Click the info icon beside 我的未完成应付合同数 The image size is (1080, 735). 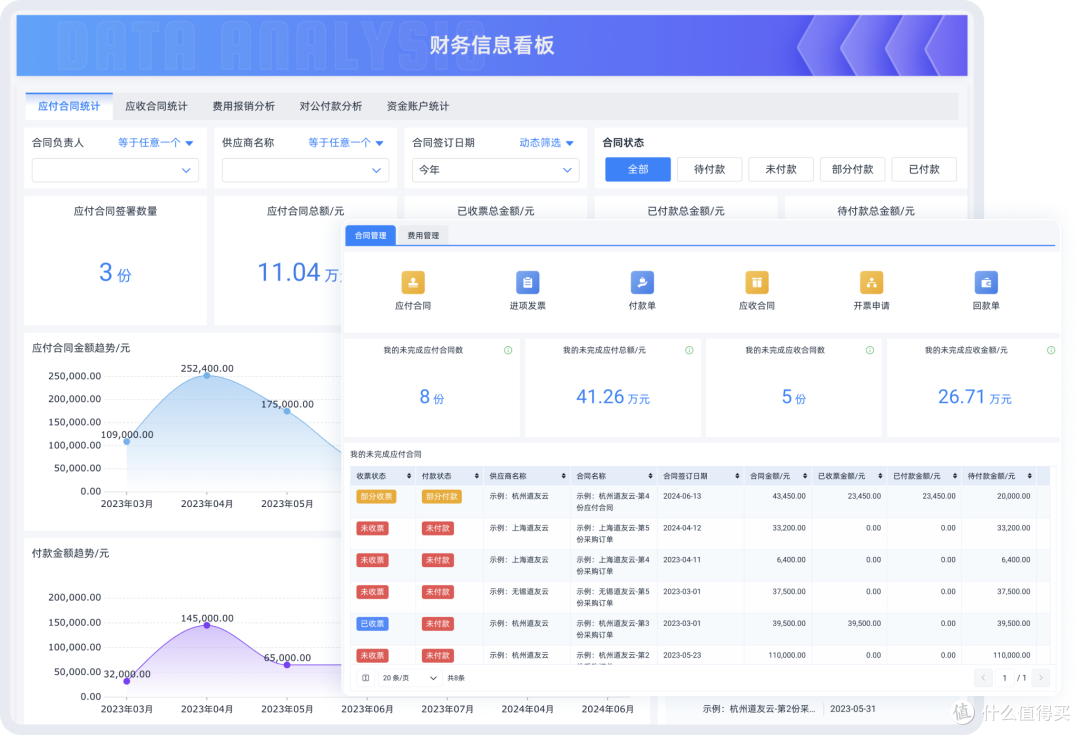tap(508, 351)
